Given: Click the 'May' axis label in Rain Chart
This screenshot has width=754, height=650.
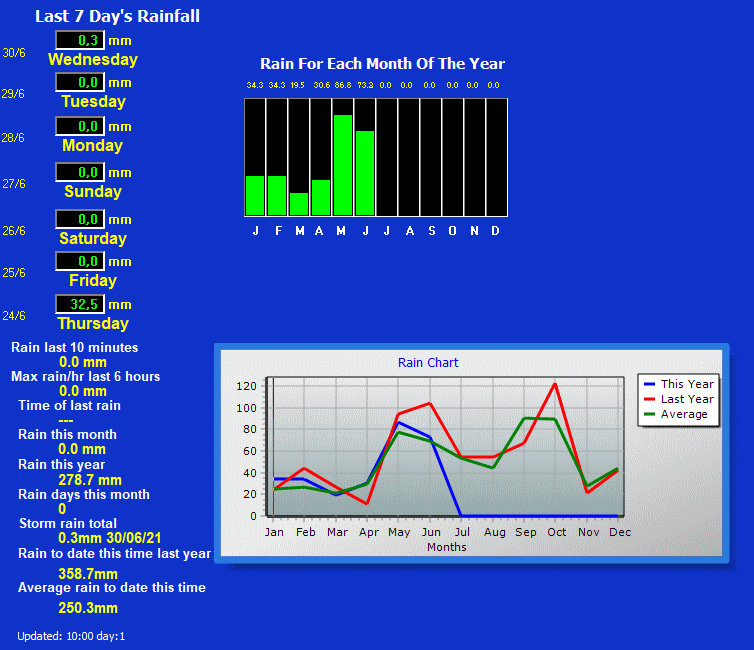Looking at the screenshot, I should click(x=399, y=532).
